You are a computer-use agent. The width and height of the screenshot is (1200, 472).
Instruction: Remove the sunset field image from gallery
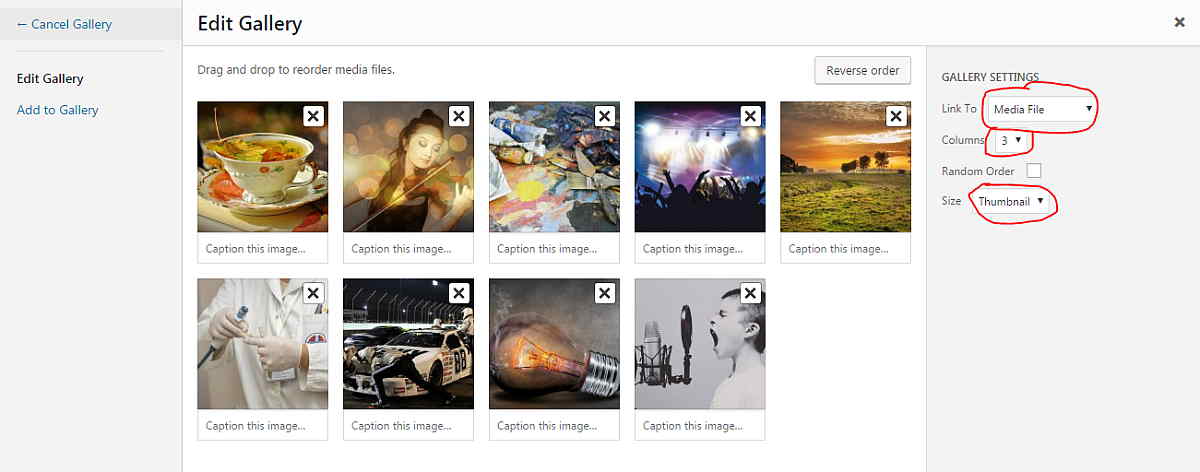896,116
